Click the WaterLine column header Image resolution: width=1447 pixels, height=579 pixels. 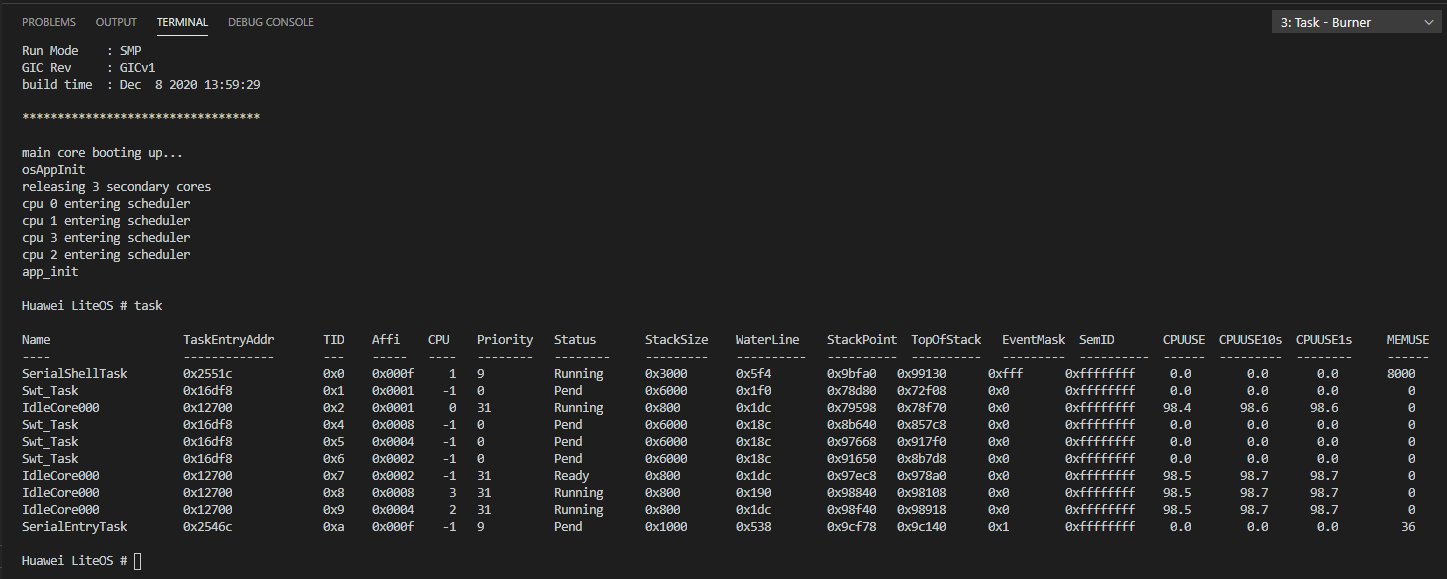(767, 340)
